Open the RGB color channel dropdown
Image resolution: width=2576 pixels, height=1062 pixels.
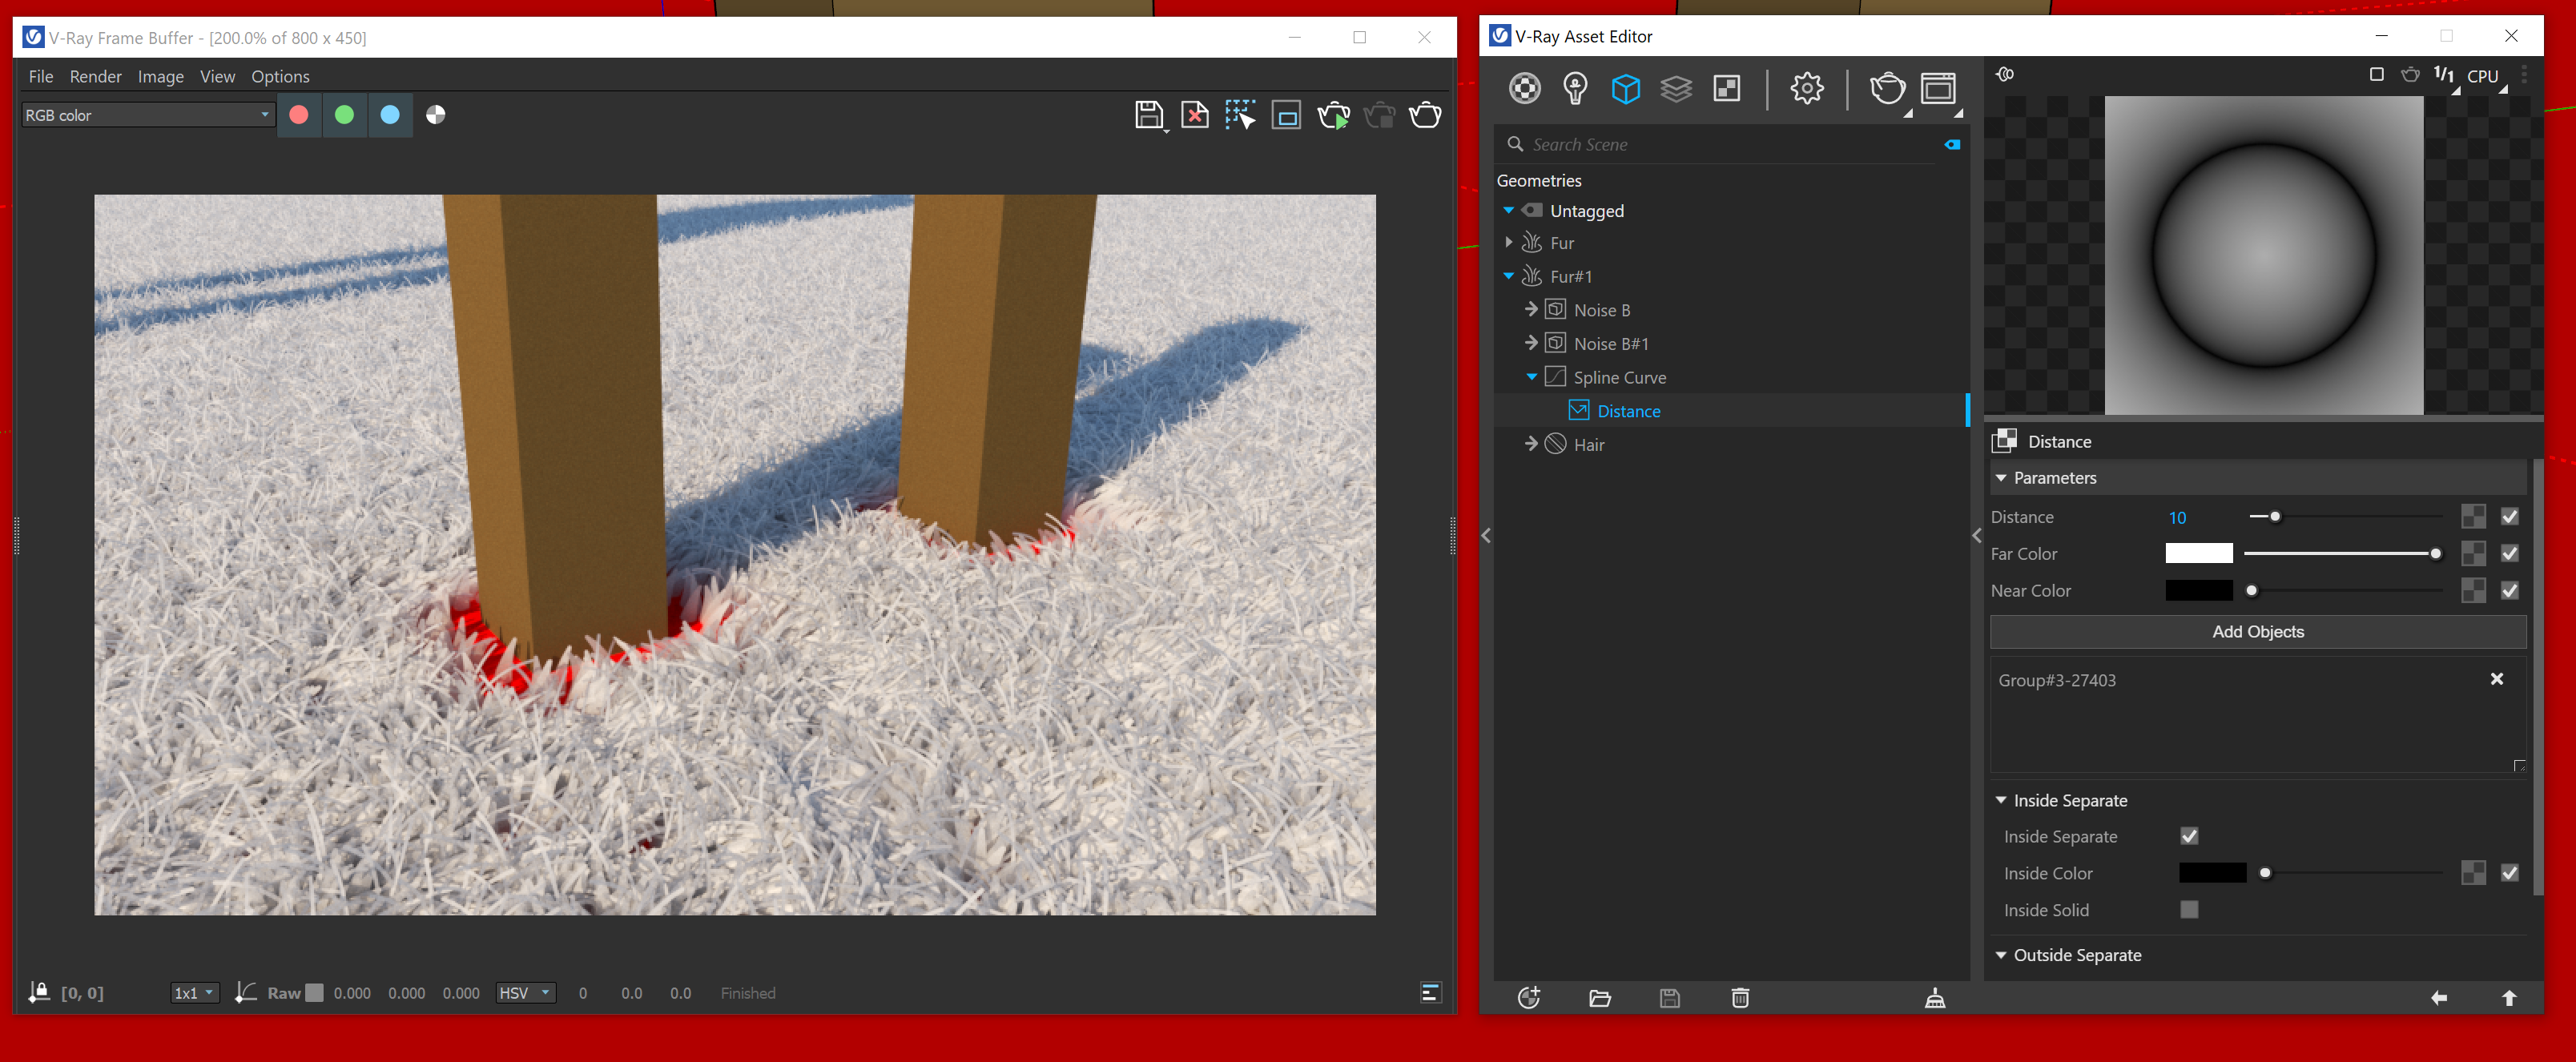coord(148,115)
